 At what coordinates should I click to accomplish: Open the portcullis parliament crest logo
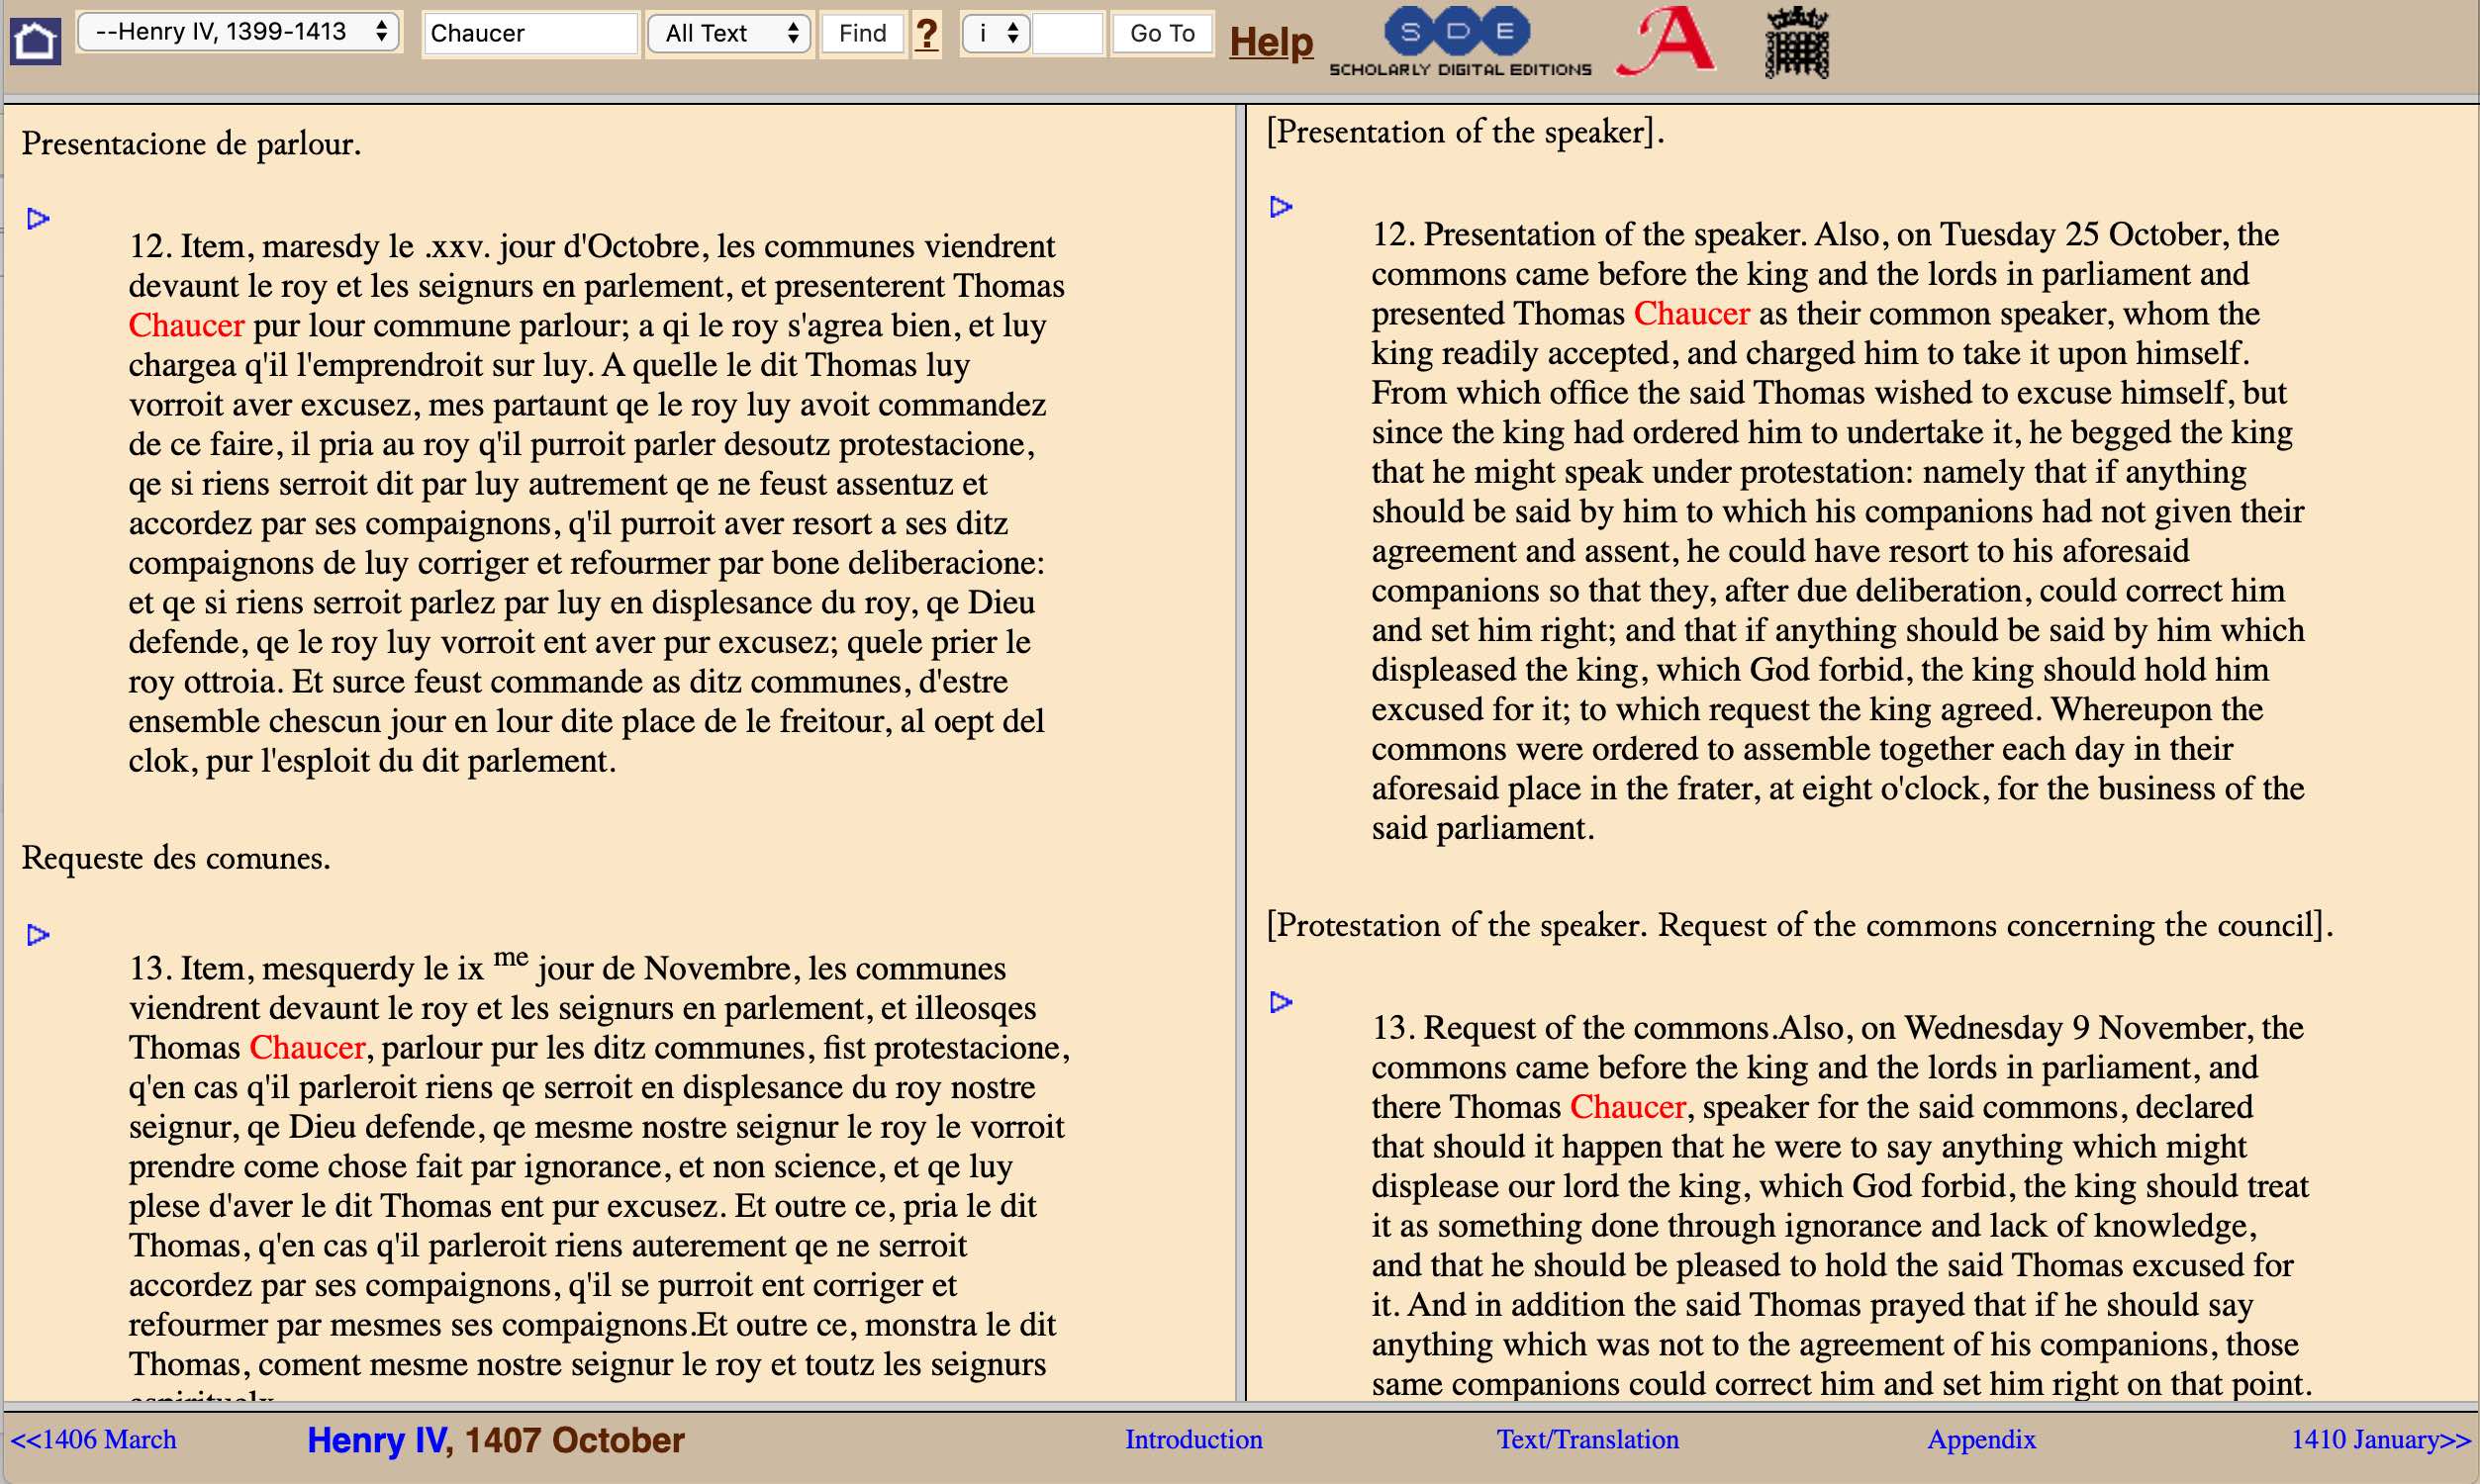(1797, 43)
